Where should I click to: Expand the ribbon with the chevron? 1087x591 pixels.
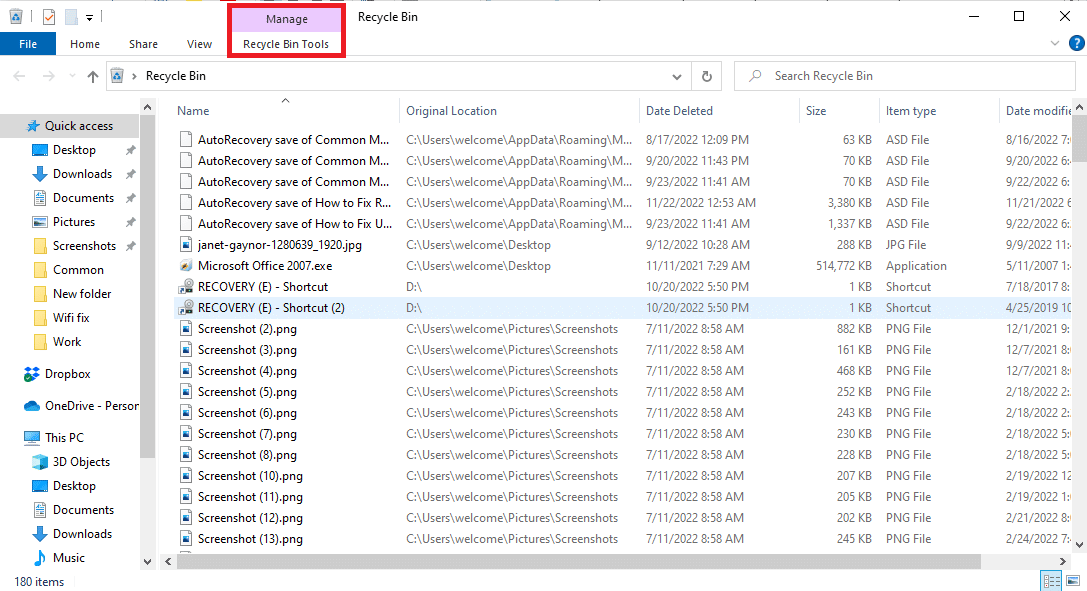[1055, 44]
